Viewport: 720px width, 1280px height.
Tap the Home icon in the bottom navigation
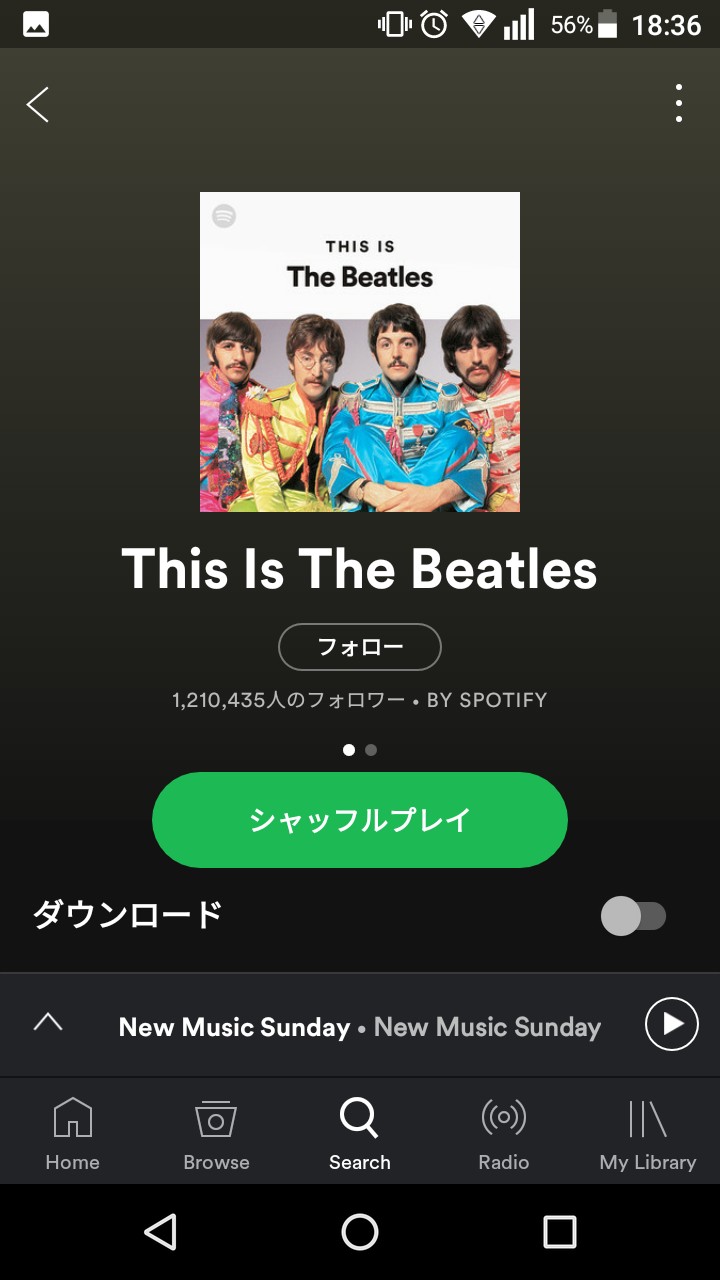point(72,1118)
